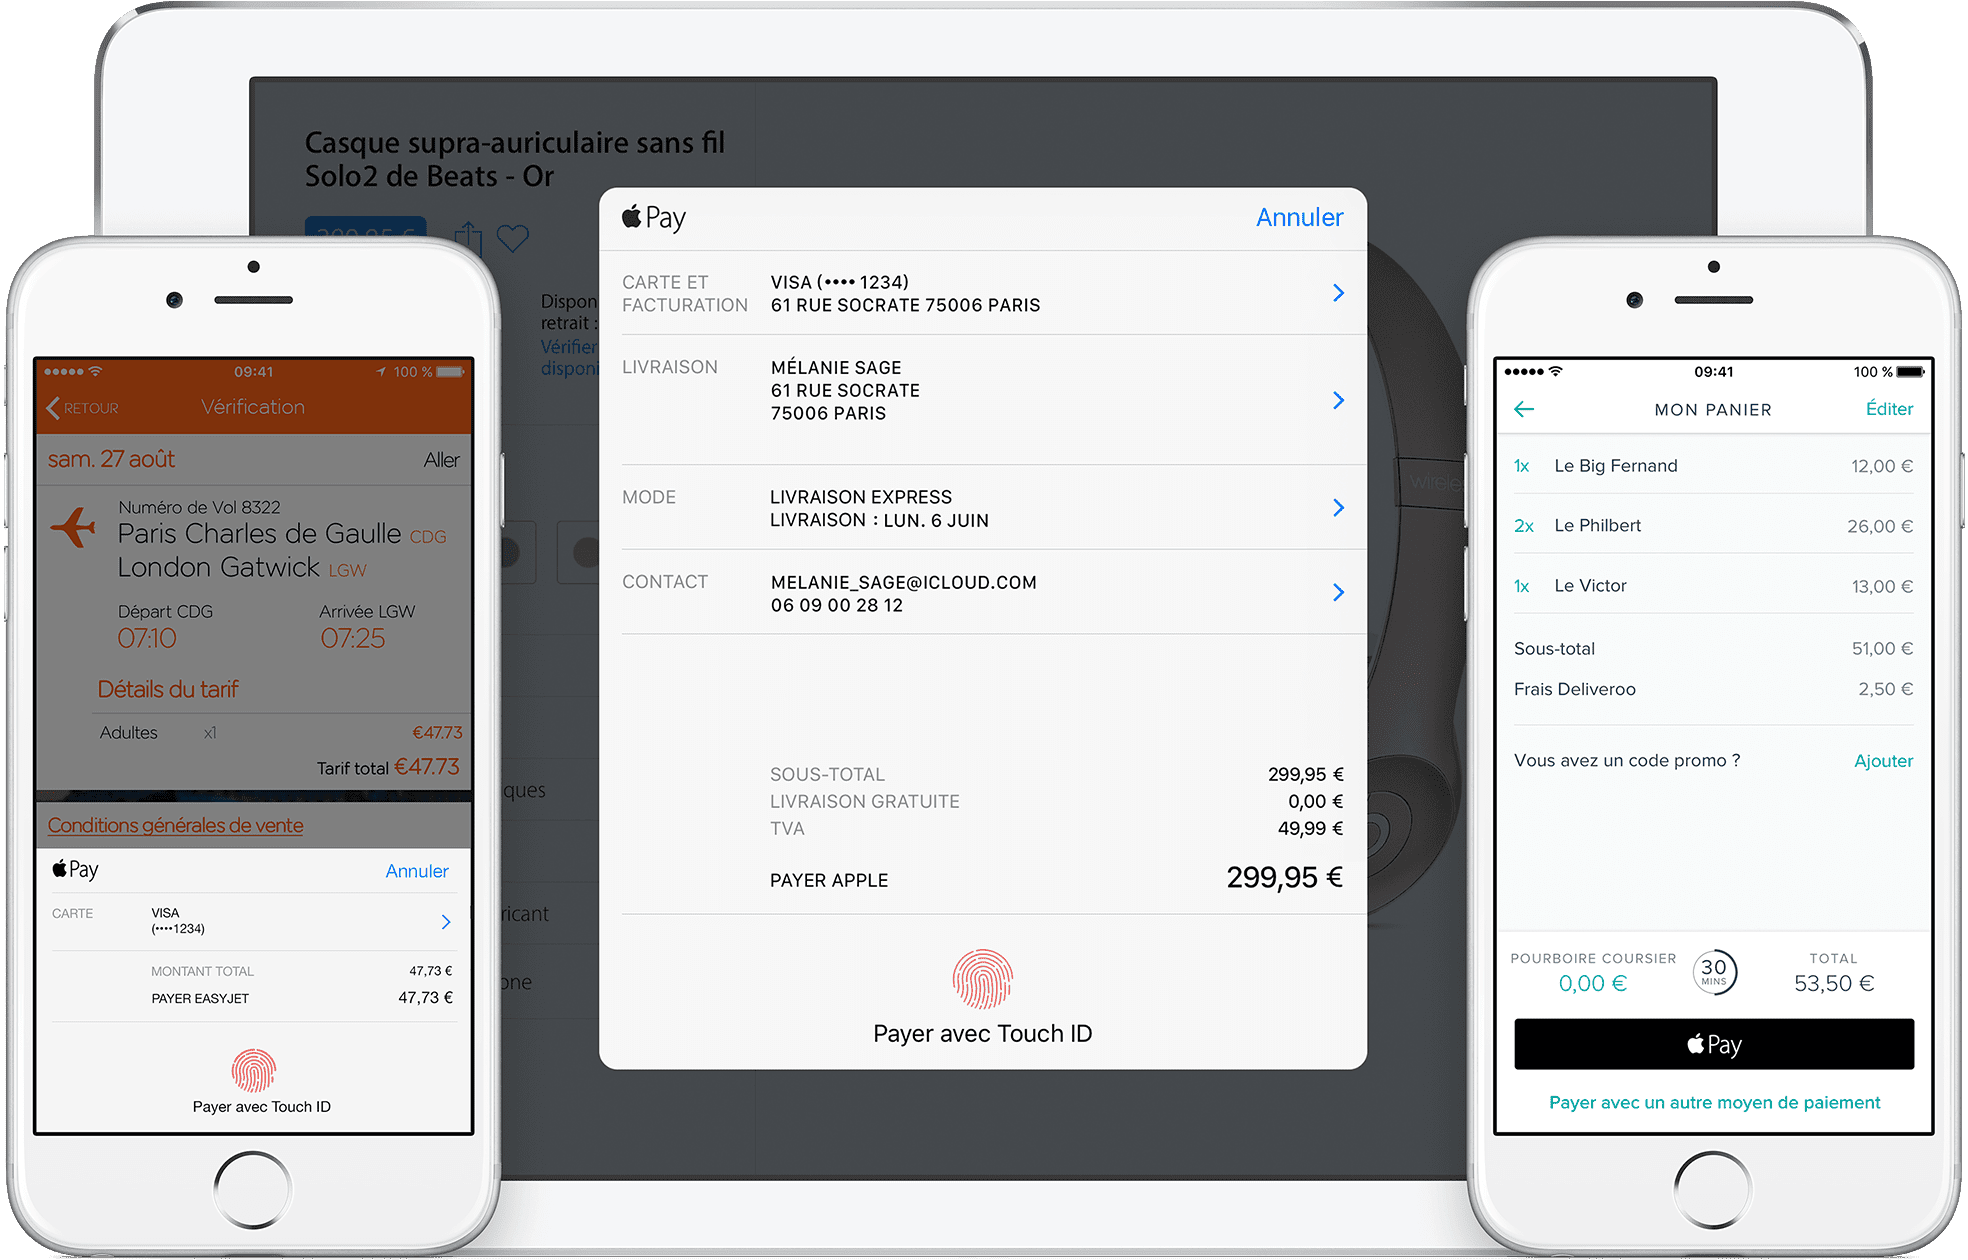Screen dimensions: 1968x1260
Task: Tap the Total 53,50 € amount
Action: click(1833, 984)
